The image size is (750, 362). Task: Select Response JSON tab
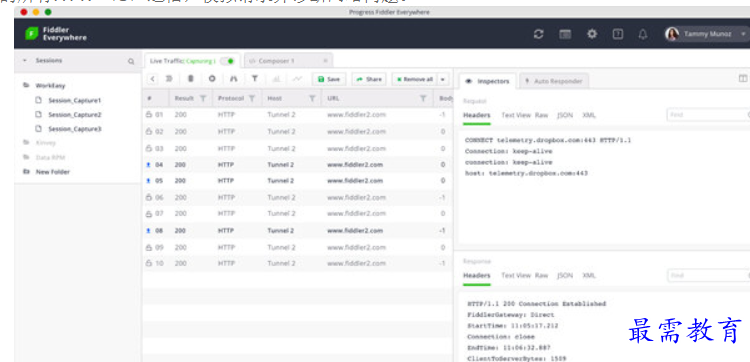[x=565, y=275]
